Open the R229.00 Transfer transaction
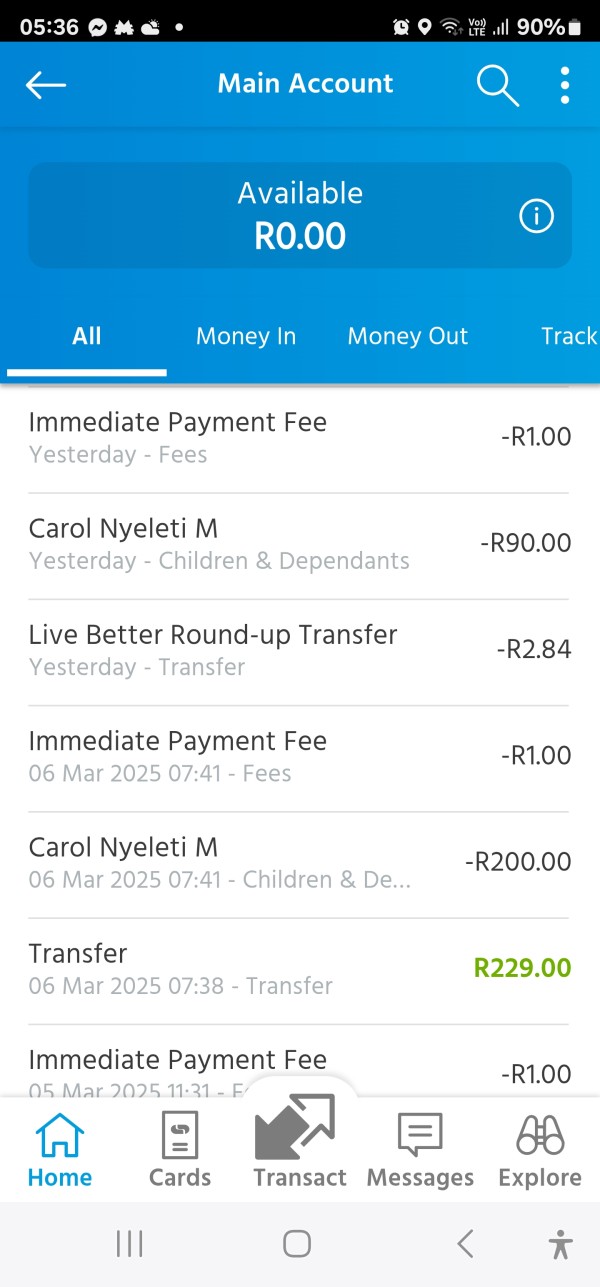Viewport: 600px width, 1287px height. (299, 970)
